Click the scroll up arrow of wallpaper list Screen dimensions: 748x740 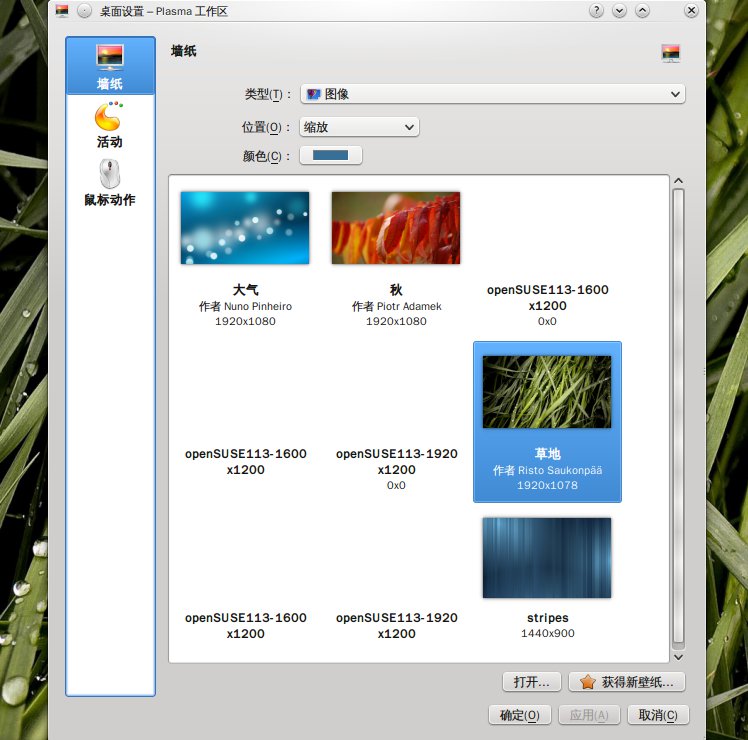[x=678, y=181]
